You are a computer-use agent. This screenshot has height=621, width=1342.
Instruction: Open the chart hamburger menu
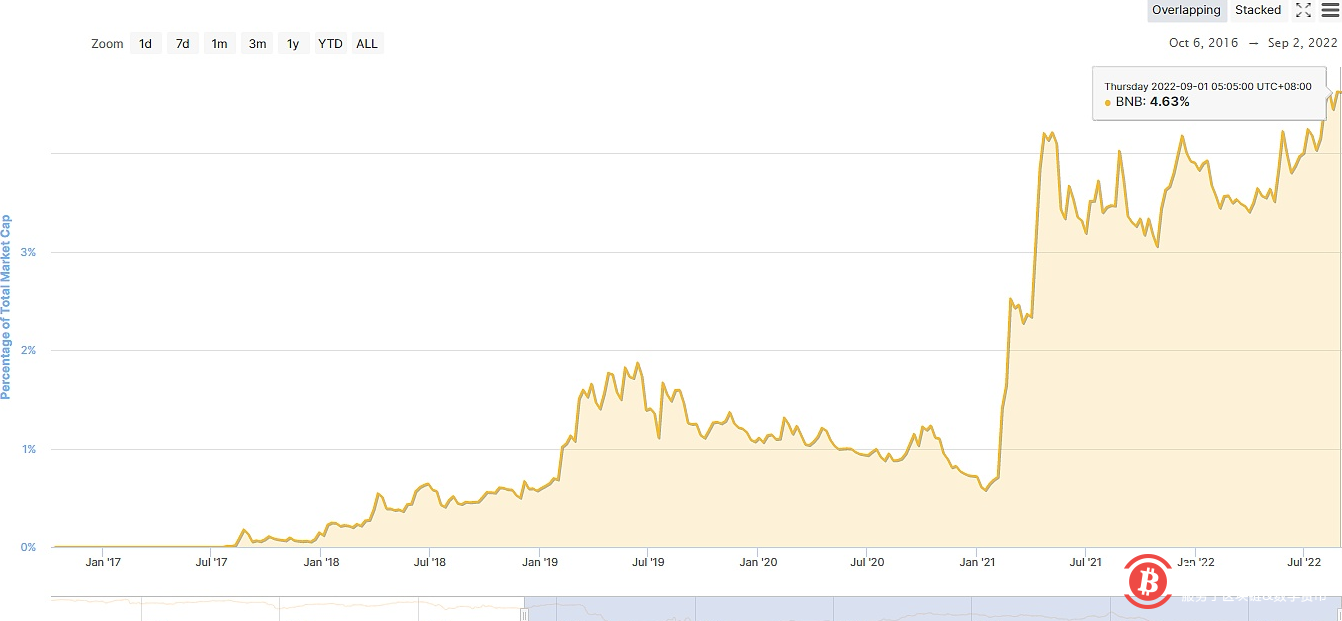click(1329, 10)
